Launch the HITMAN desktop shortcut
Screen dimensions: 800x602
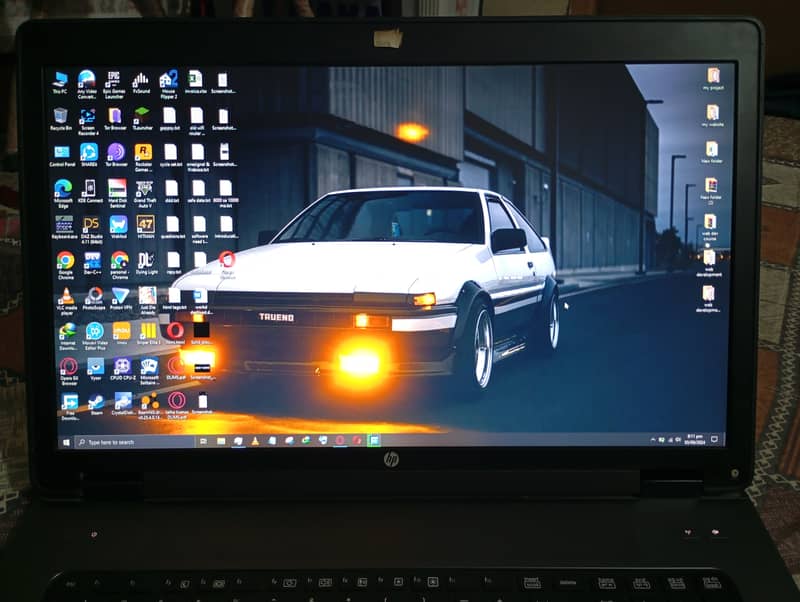(x=146, y=224)
